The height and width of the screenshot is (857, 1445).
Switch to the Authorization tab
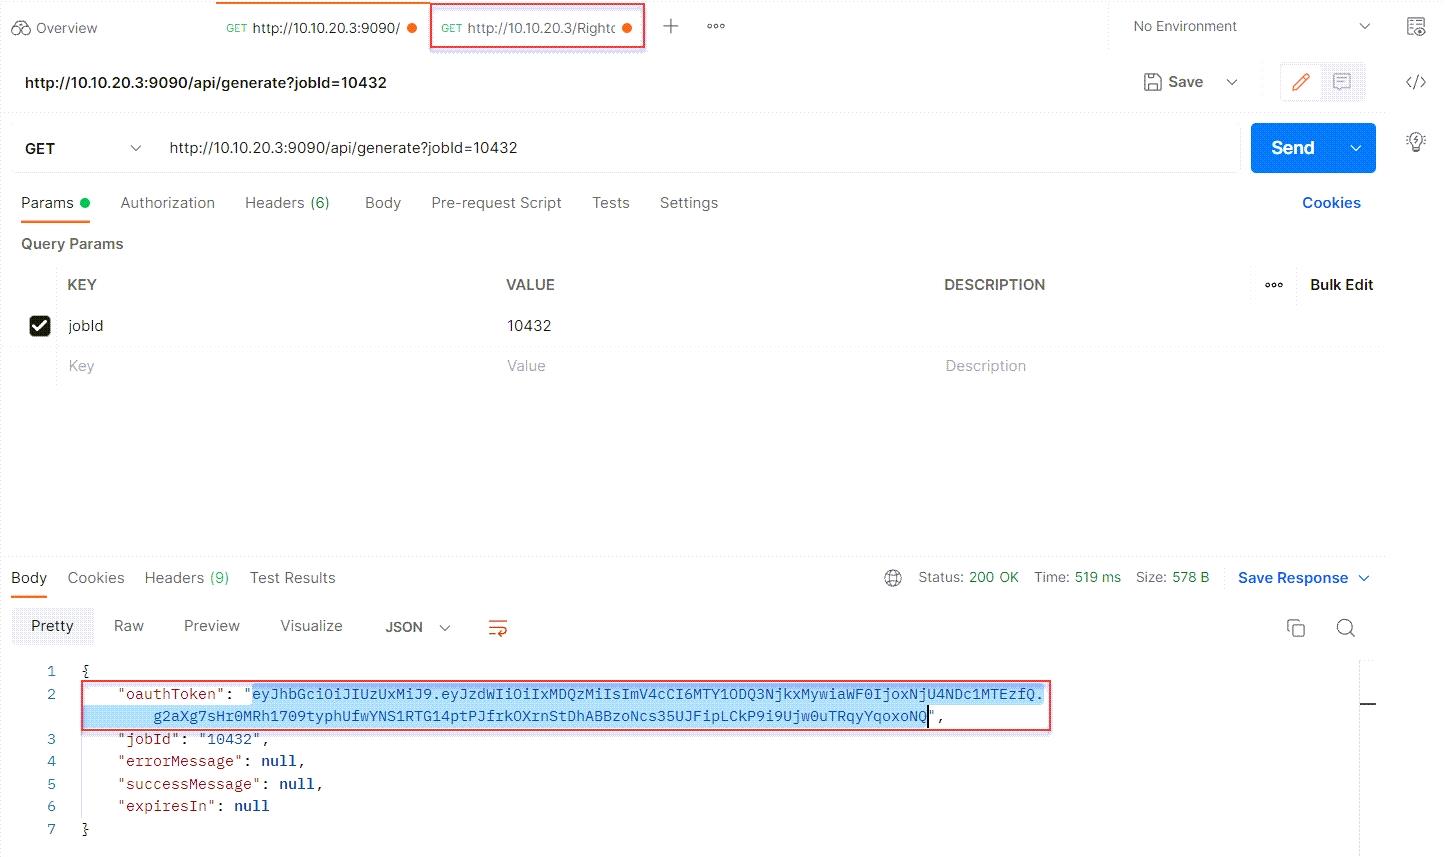[x=167, y=203]
